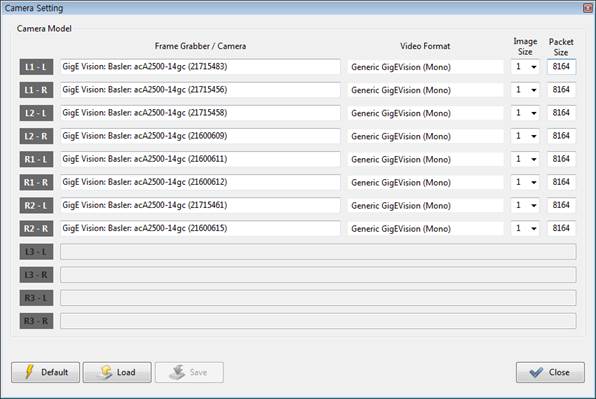Click empty camera field for R3 - R

pos(318,321)
